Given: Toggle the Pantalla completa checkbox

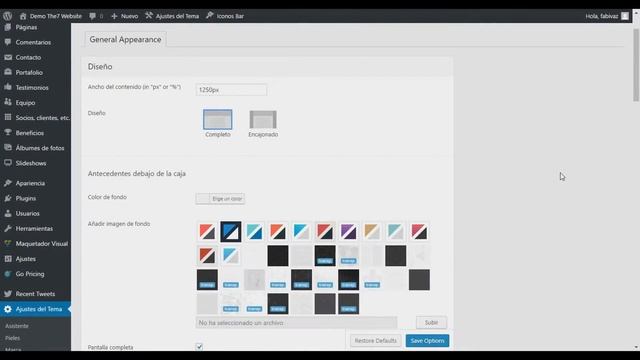Looking at the screenshot, I should [x=199, y=347].
